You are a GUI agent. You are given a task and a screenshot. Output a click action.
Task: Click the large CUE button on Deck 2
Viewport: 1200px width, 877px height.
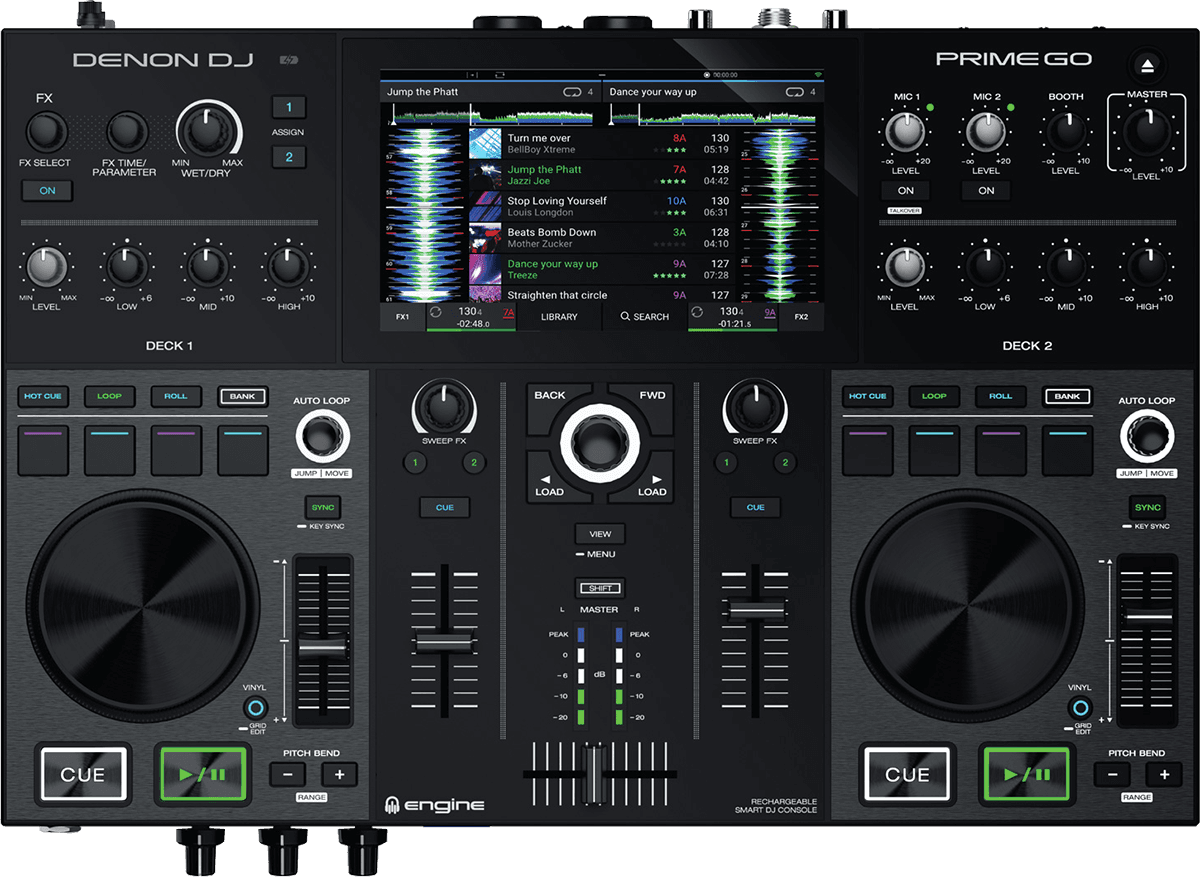[x=908, y=774]
